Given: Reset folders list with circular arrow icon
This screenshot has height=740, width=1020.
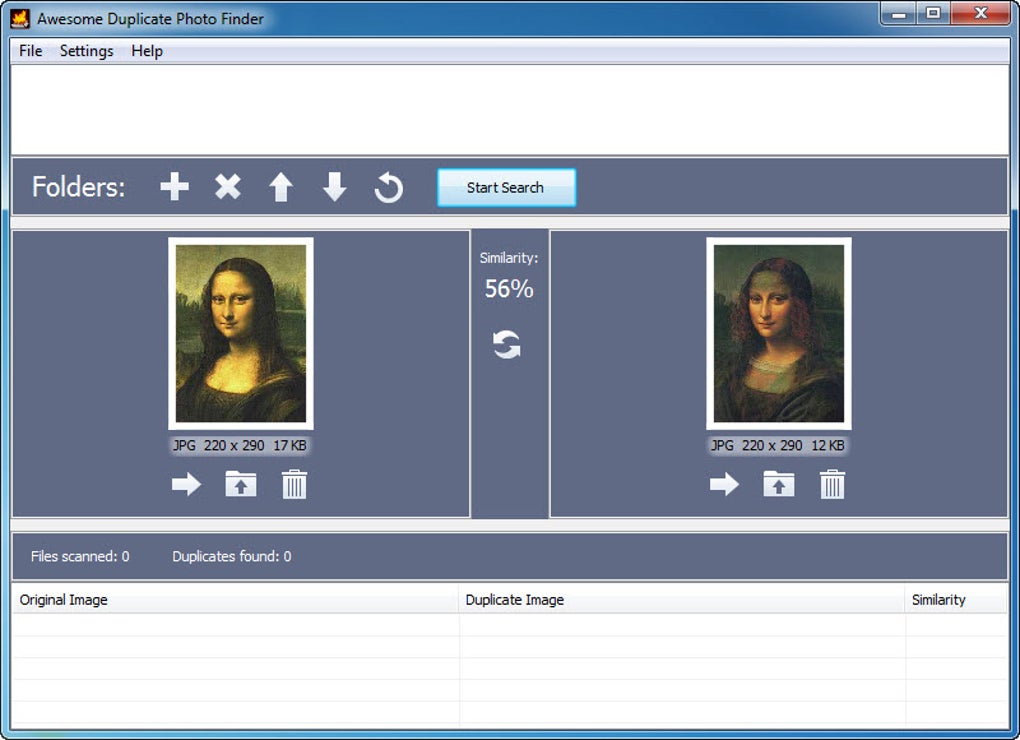Looking at the screenshot, I should pyautogui.click(x=388, y=187).
